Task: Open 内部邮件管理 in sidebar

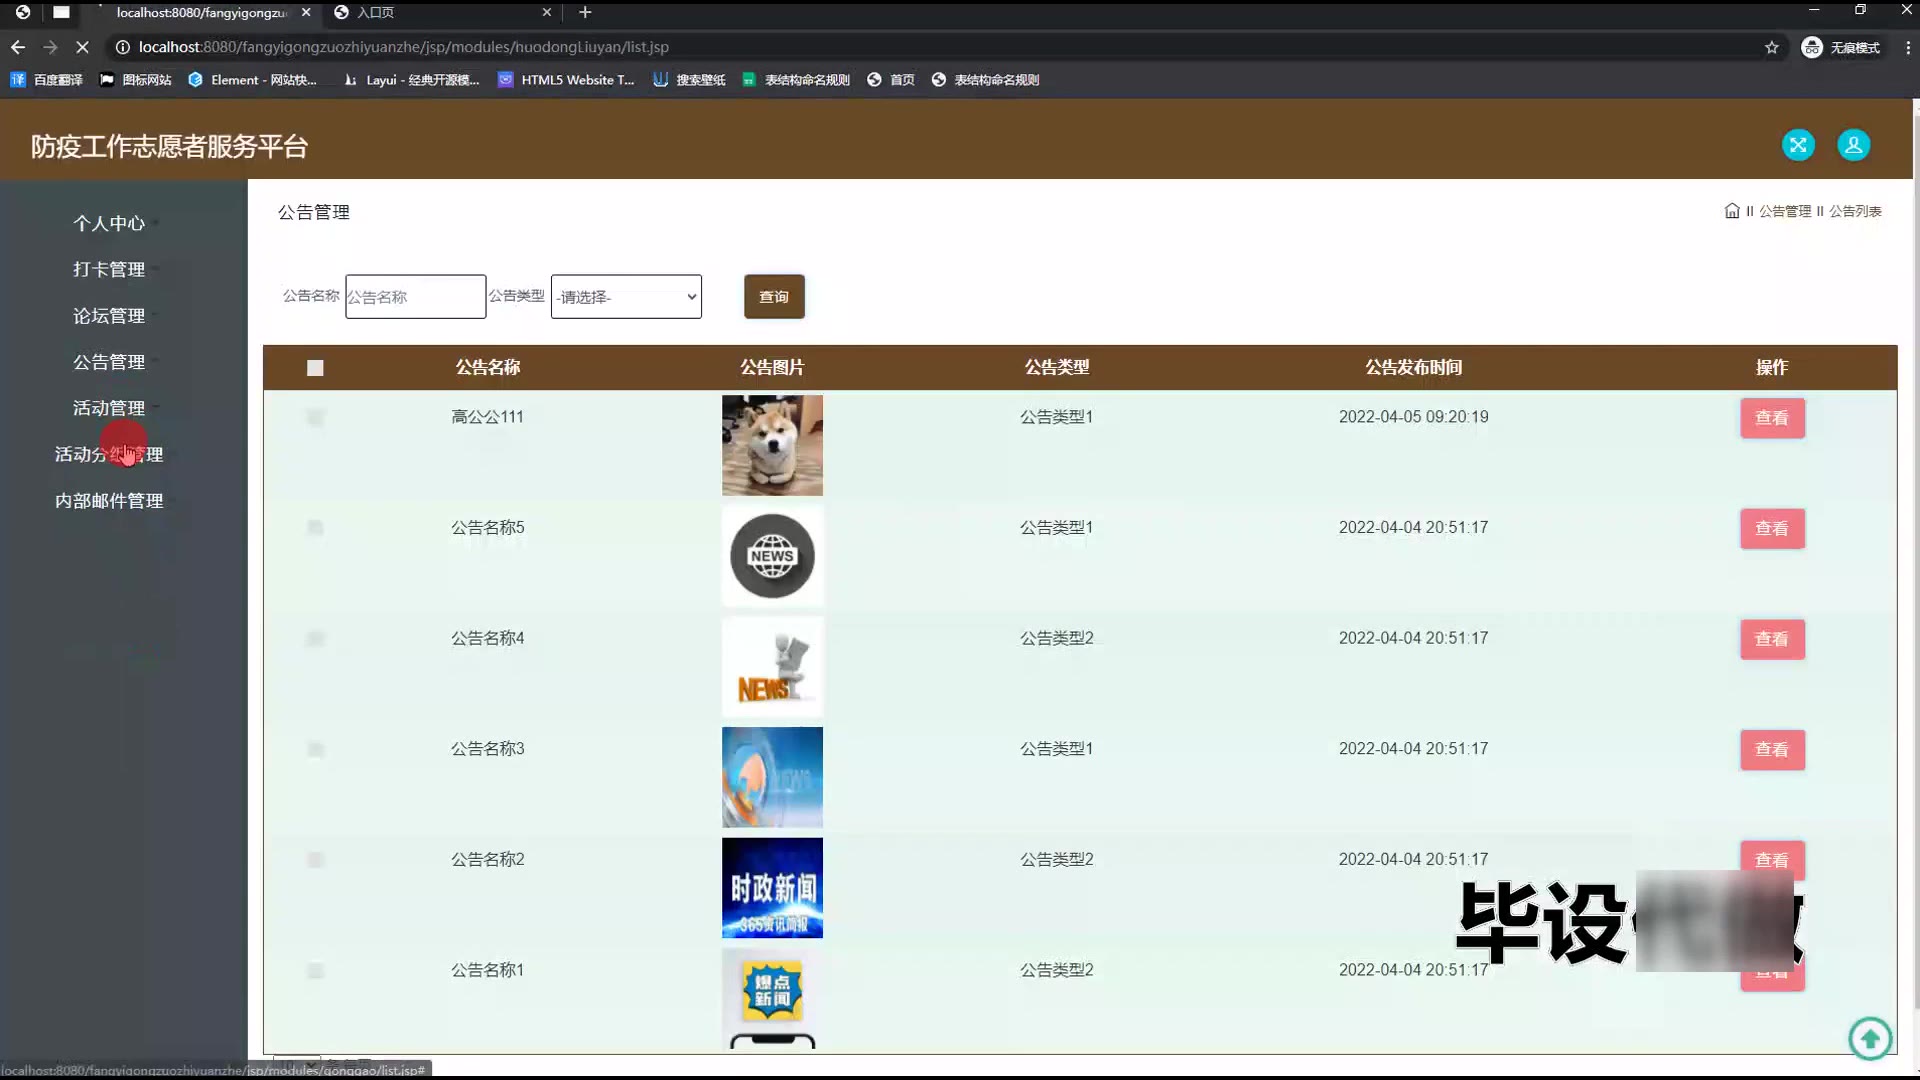Action: 109,500
